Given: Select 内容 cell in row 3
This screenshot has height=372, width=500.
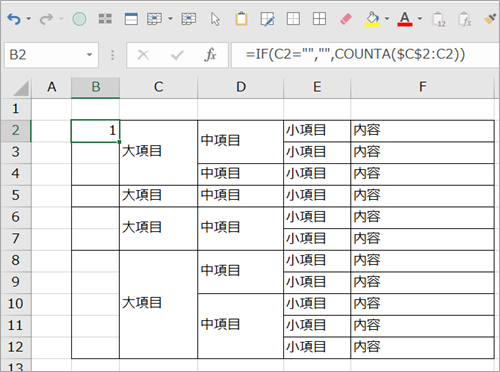Looking at the screenshot, I should pyautogui.click(x=422, y=153).
